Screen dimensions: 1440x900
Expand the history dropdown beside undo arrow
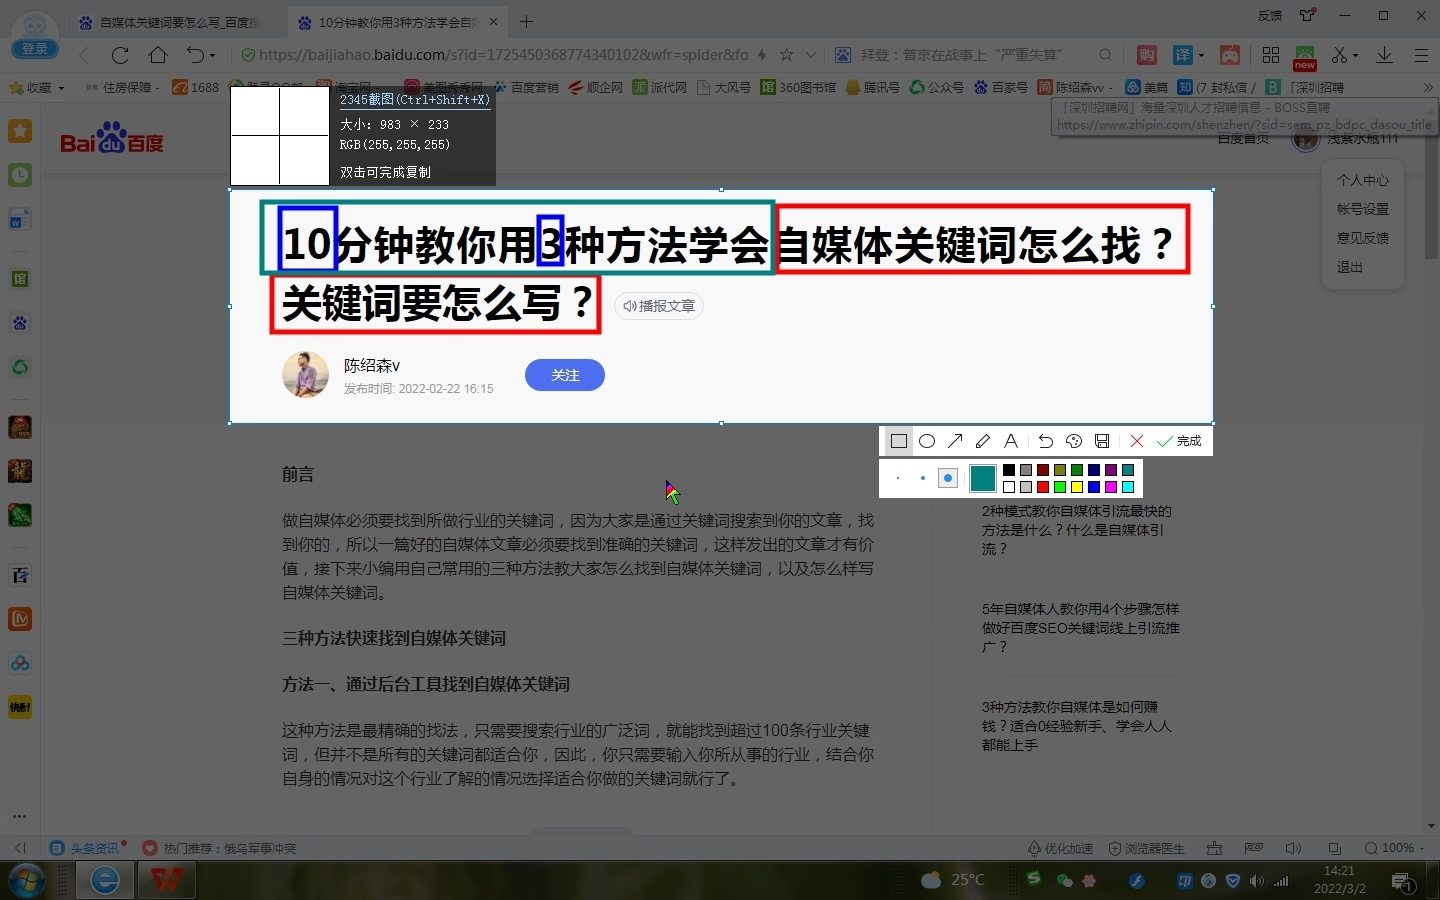pos(212,55)
